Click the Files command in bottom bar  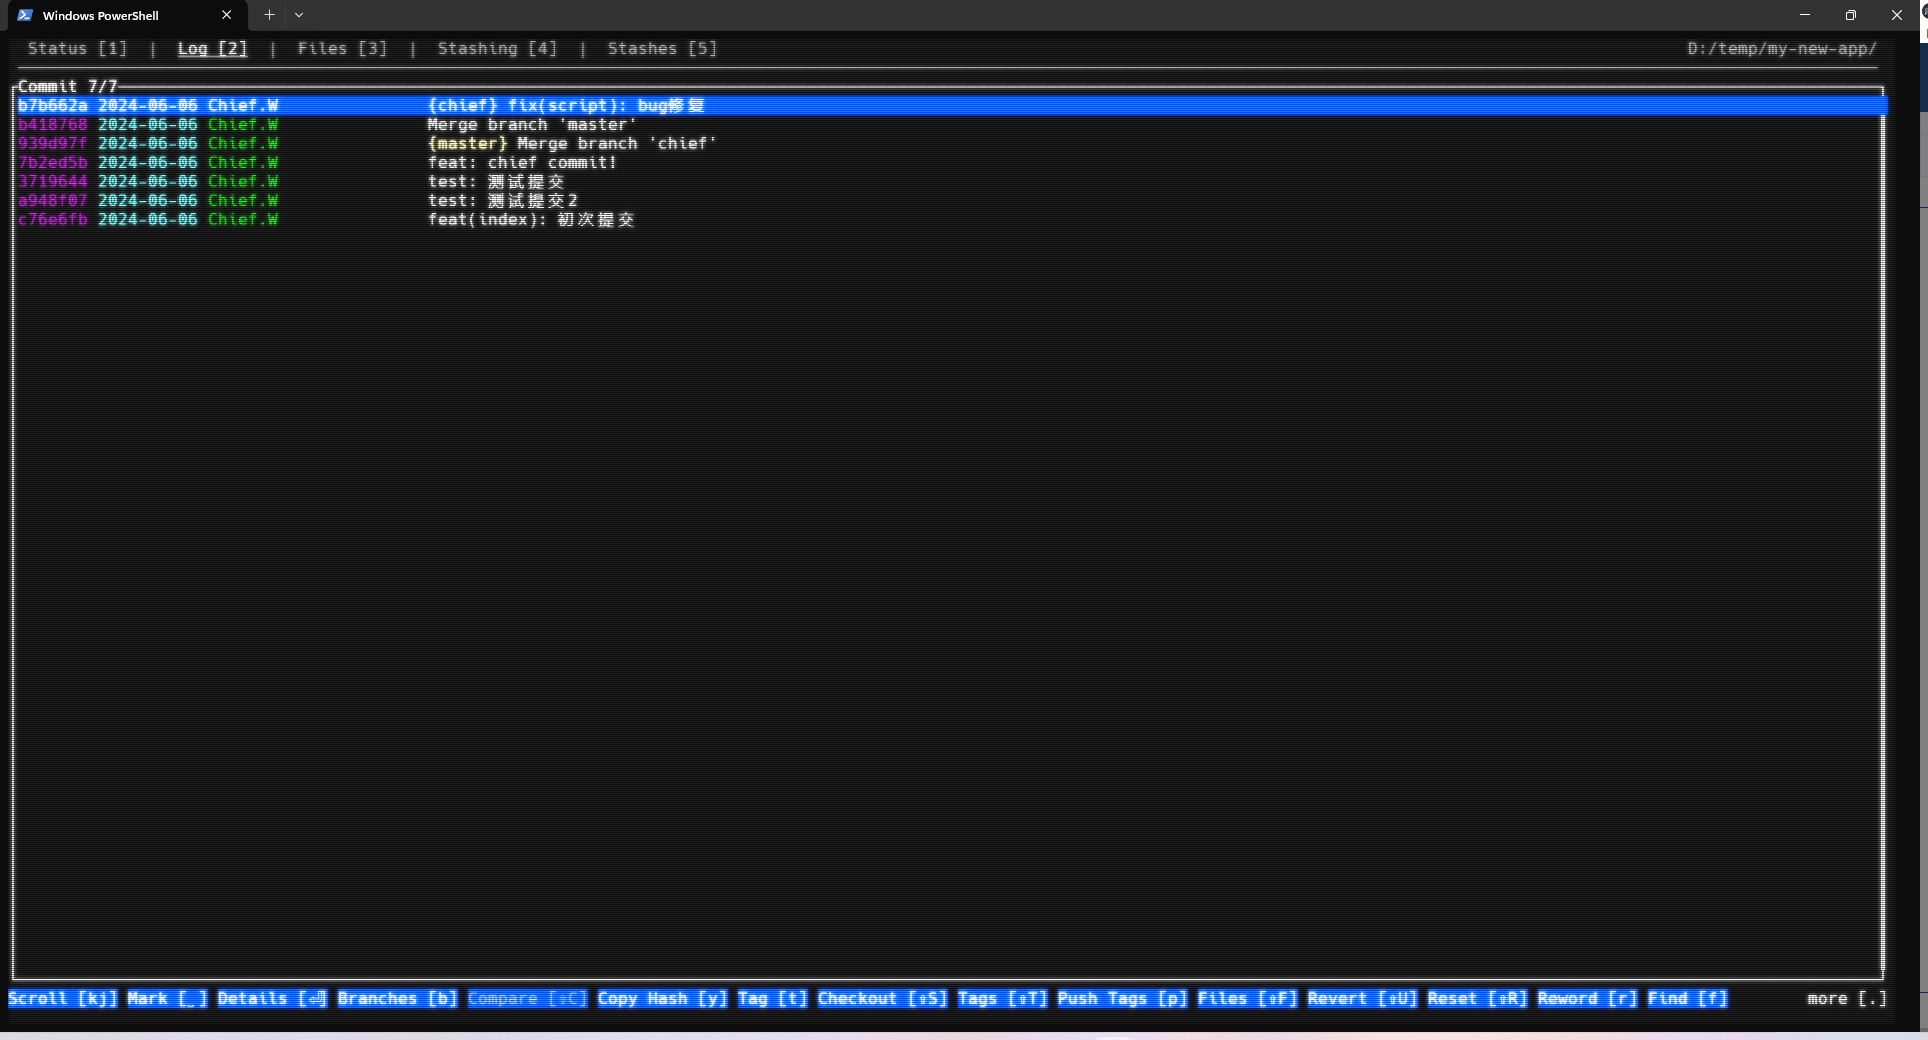point(1248,999)
